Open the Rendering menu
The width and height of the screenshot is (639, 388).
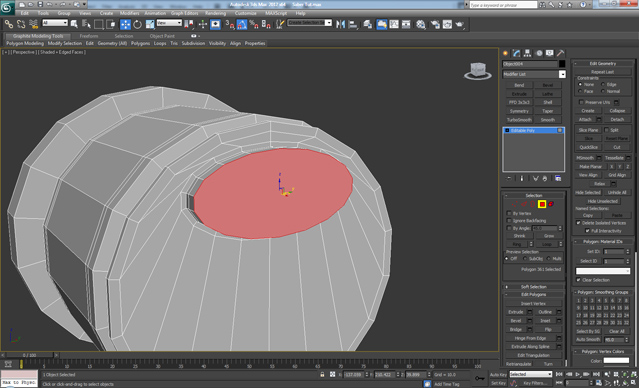tap(216, 13)
